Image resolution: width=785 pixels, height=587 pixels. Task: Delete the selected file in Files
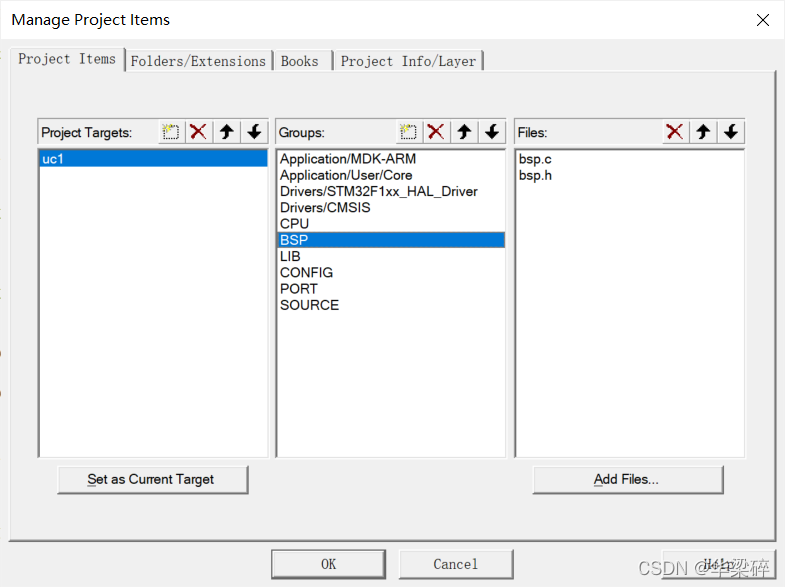(x=675, y=132)
